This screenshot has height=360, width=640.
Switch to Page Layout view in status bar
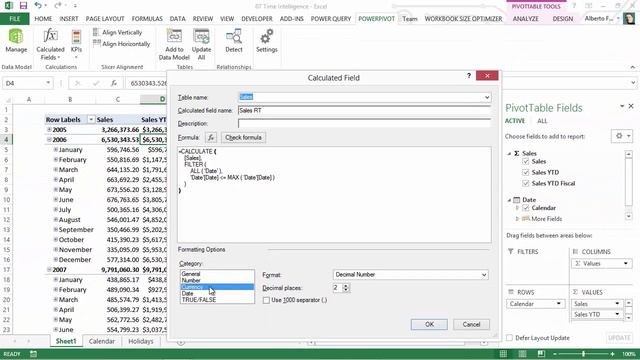pos(522,354)
